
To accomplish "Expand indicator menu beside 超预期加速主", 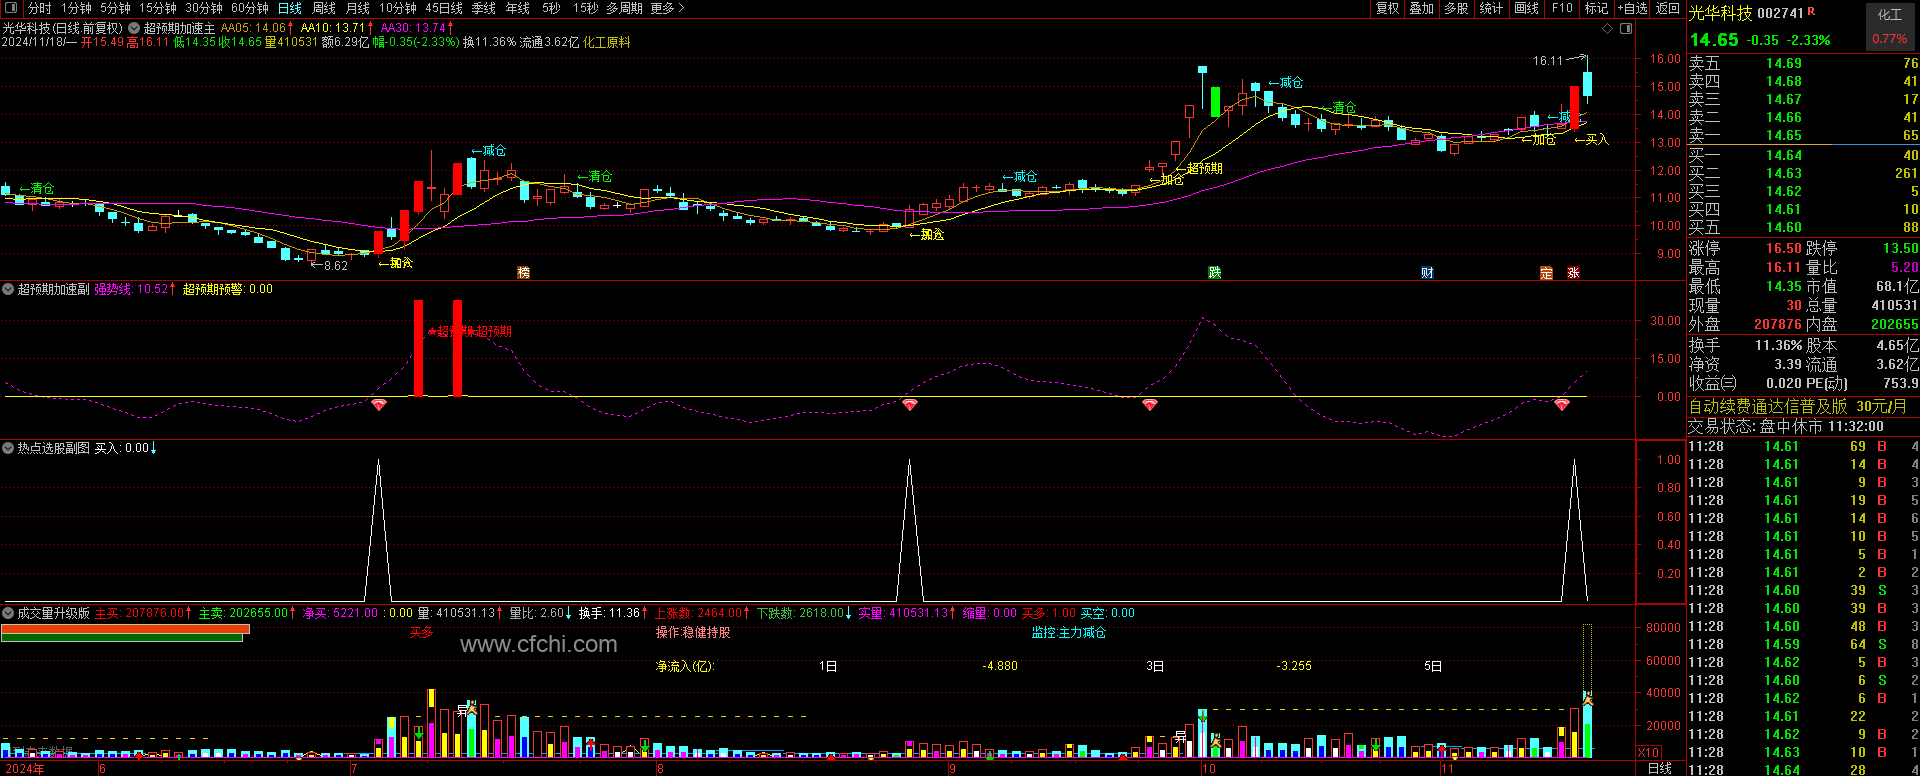I will click(x=133, y=29).
